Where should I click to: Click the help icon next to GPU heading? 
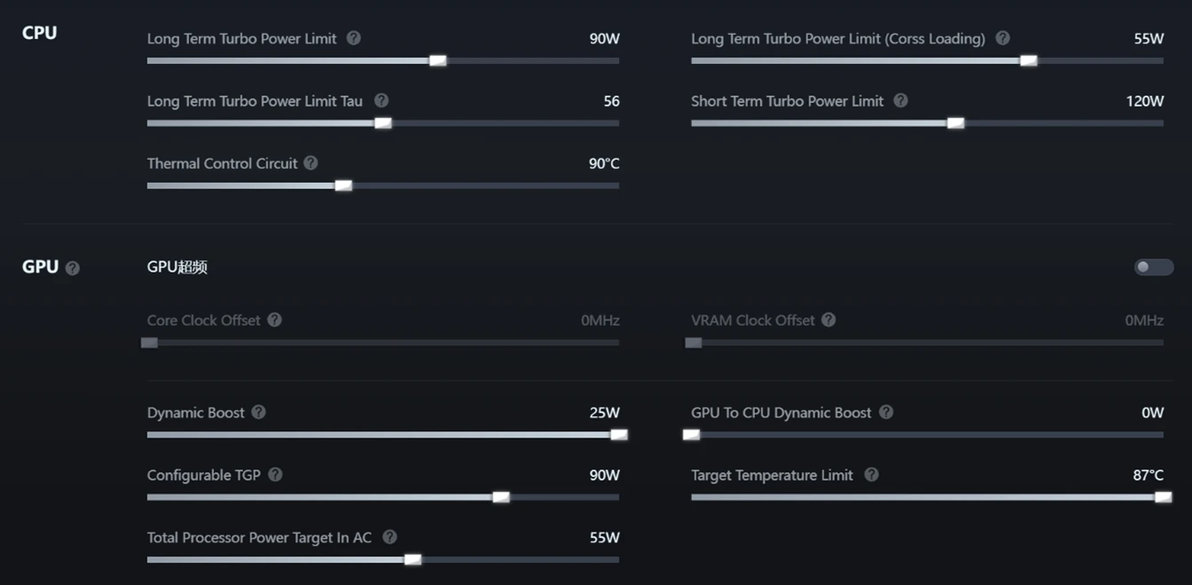point(72,268)
